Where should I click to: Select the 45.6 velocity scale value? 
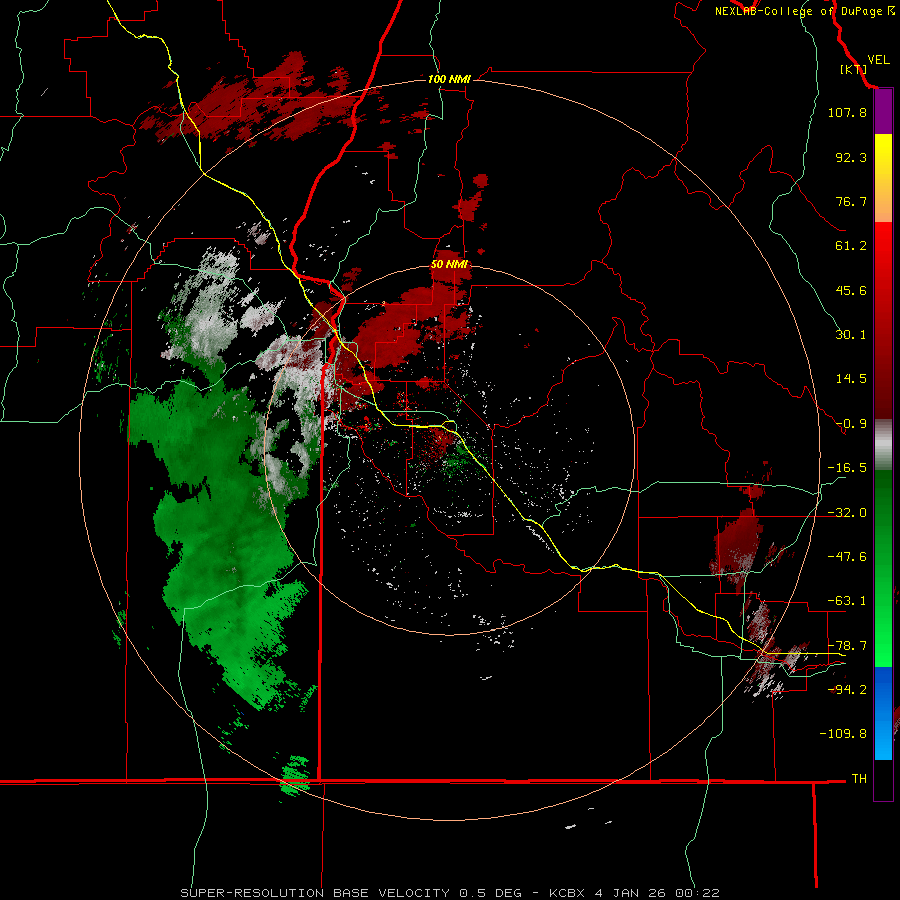coord(851,290)
